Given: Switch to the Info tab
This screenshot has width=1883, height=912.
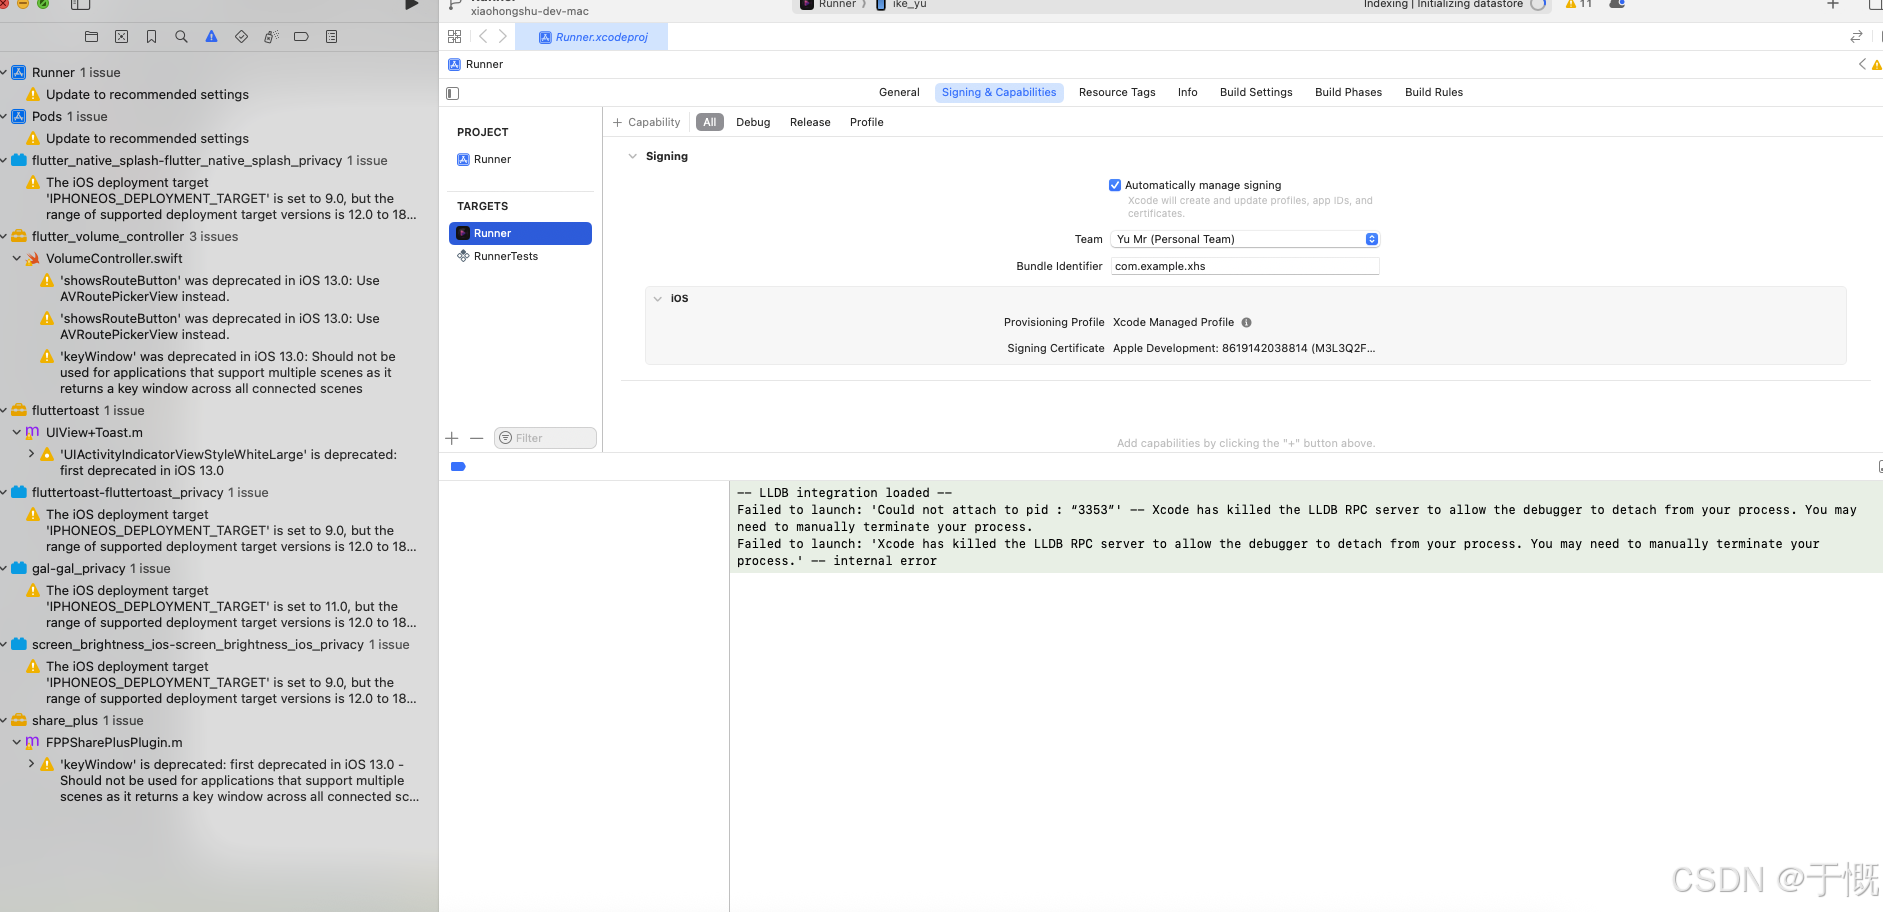Looking at the screenshot, I should pyautogui.click(x=1187, y=93).
